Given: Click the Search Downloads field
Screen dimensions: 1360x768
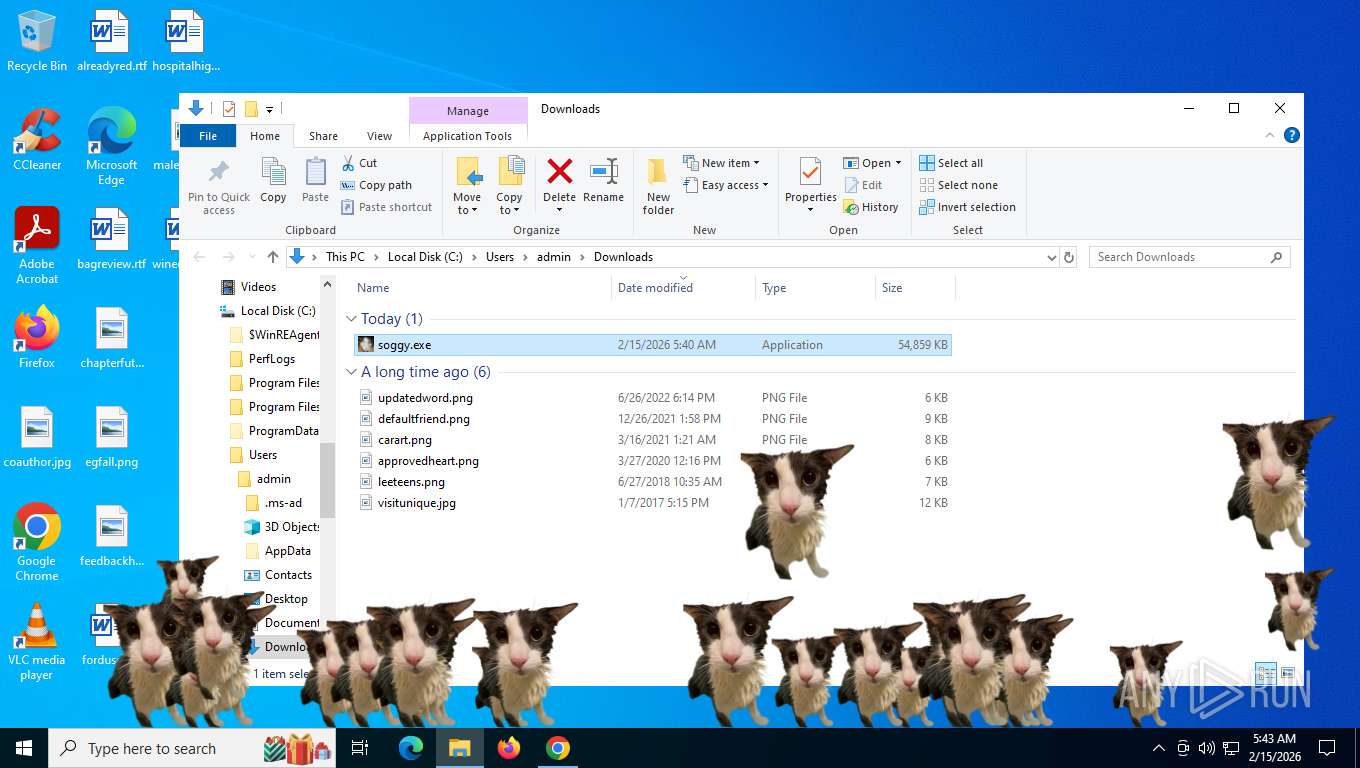Looking at the screenshot, I should 1189,257.
